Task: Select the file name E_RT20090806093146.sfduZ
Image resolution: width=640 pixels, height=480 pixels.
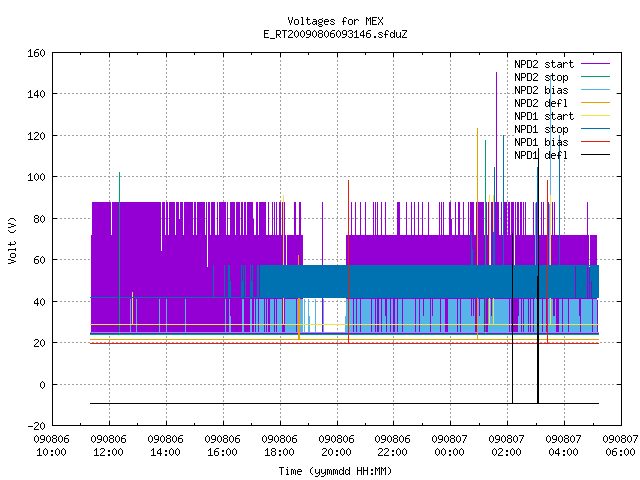Action: tap(335, 34)
